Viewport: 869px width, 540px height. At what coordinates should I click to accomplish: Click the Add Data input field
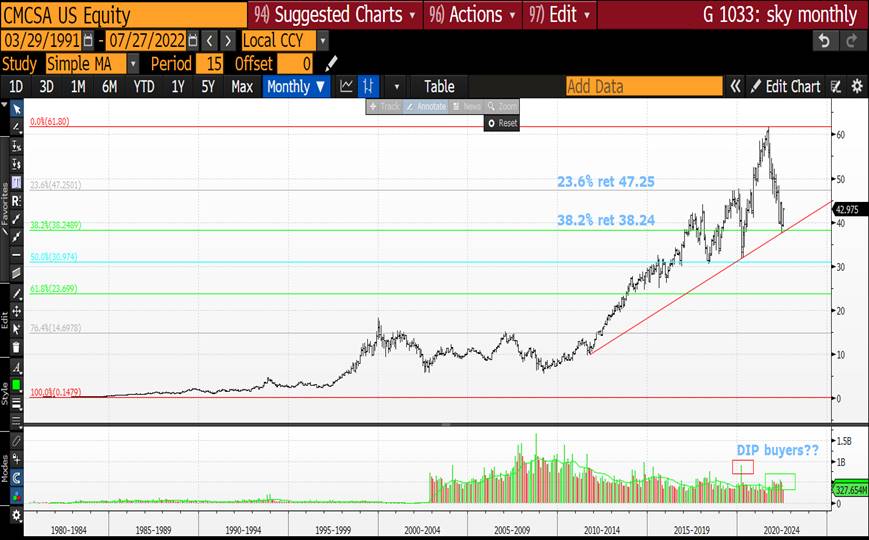644,86
